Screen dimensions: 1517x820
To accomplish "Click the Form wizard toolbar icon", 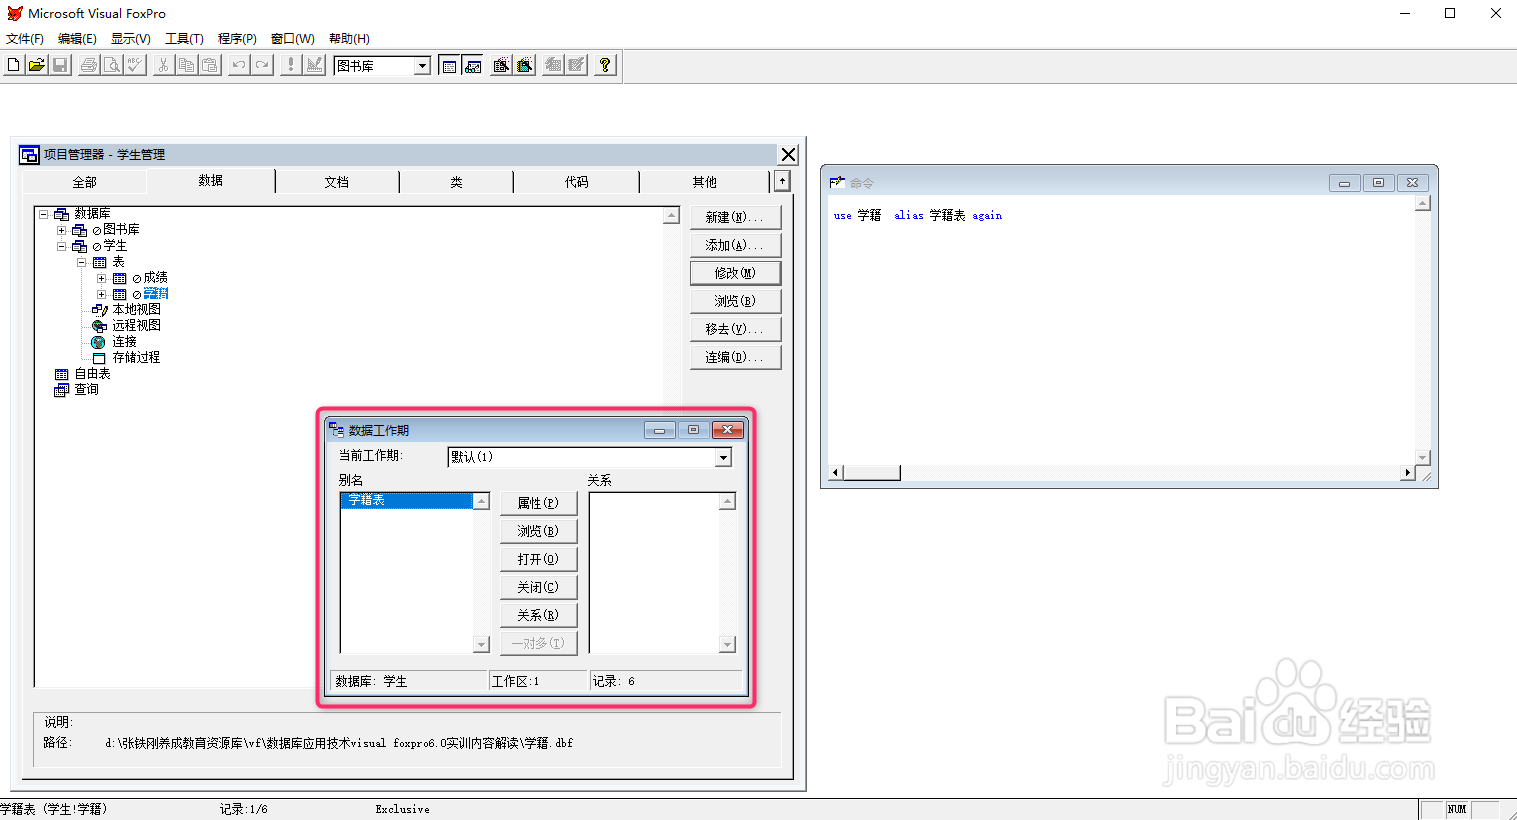I will tap(501, 65).
